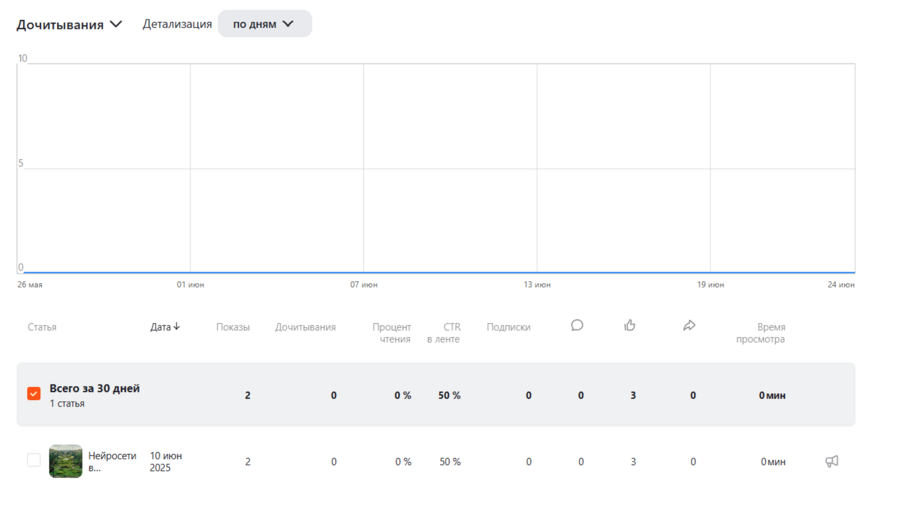The image size is (900, 511).
Task: Tick the checkbox beside 'Нейросети в...' article
Action: pos(34,460)
